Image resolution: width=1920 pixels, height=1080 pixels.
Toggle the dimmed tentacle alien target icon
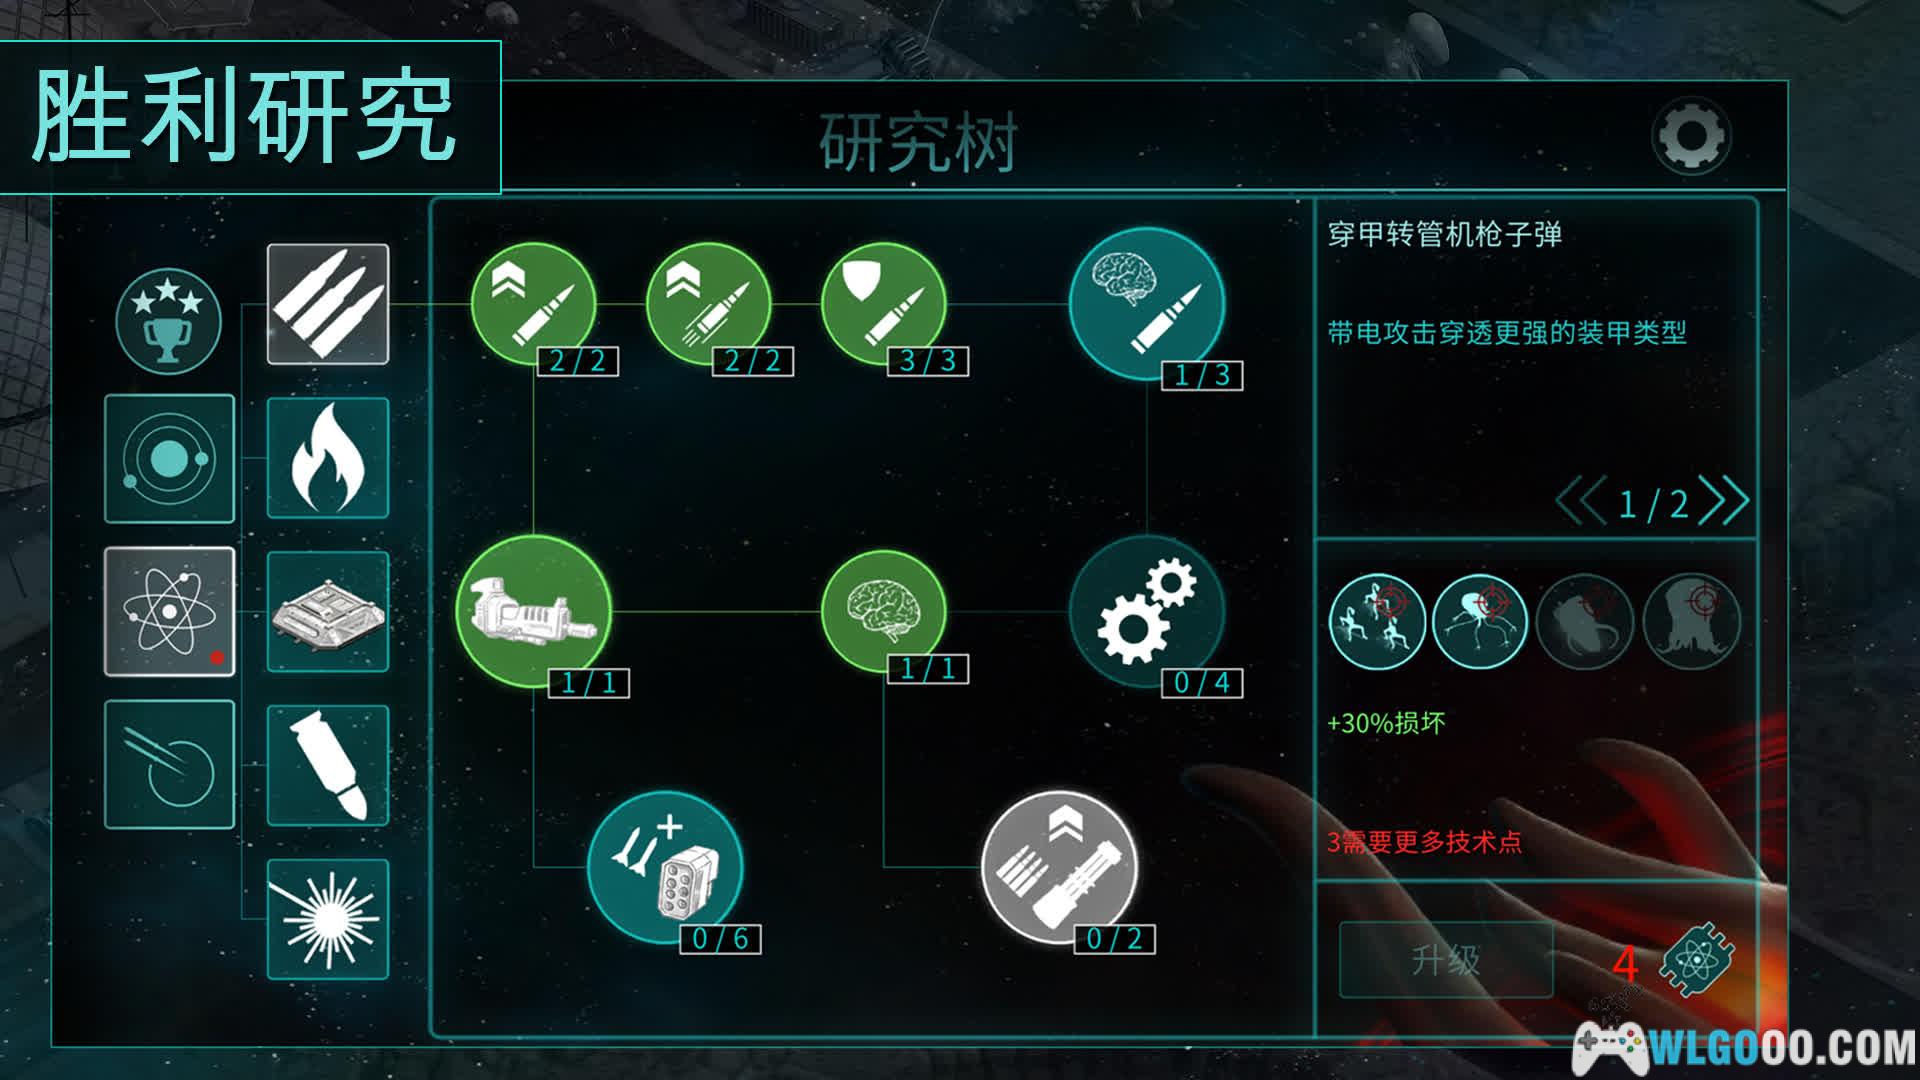click(1585, 621)
